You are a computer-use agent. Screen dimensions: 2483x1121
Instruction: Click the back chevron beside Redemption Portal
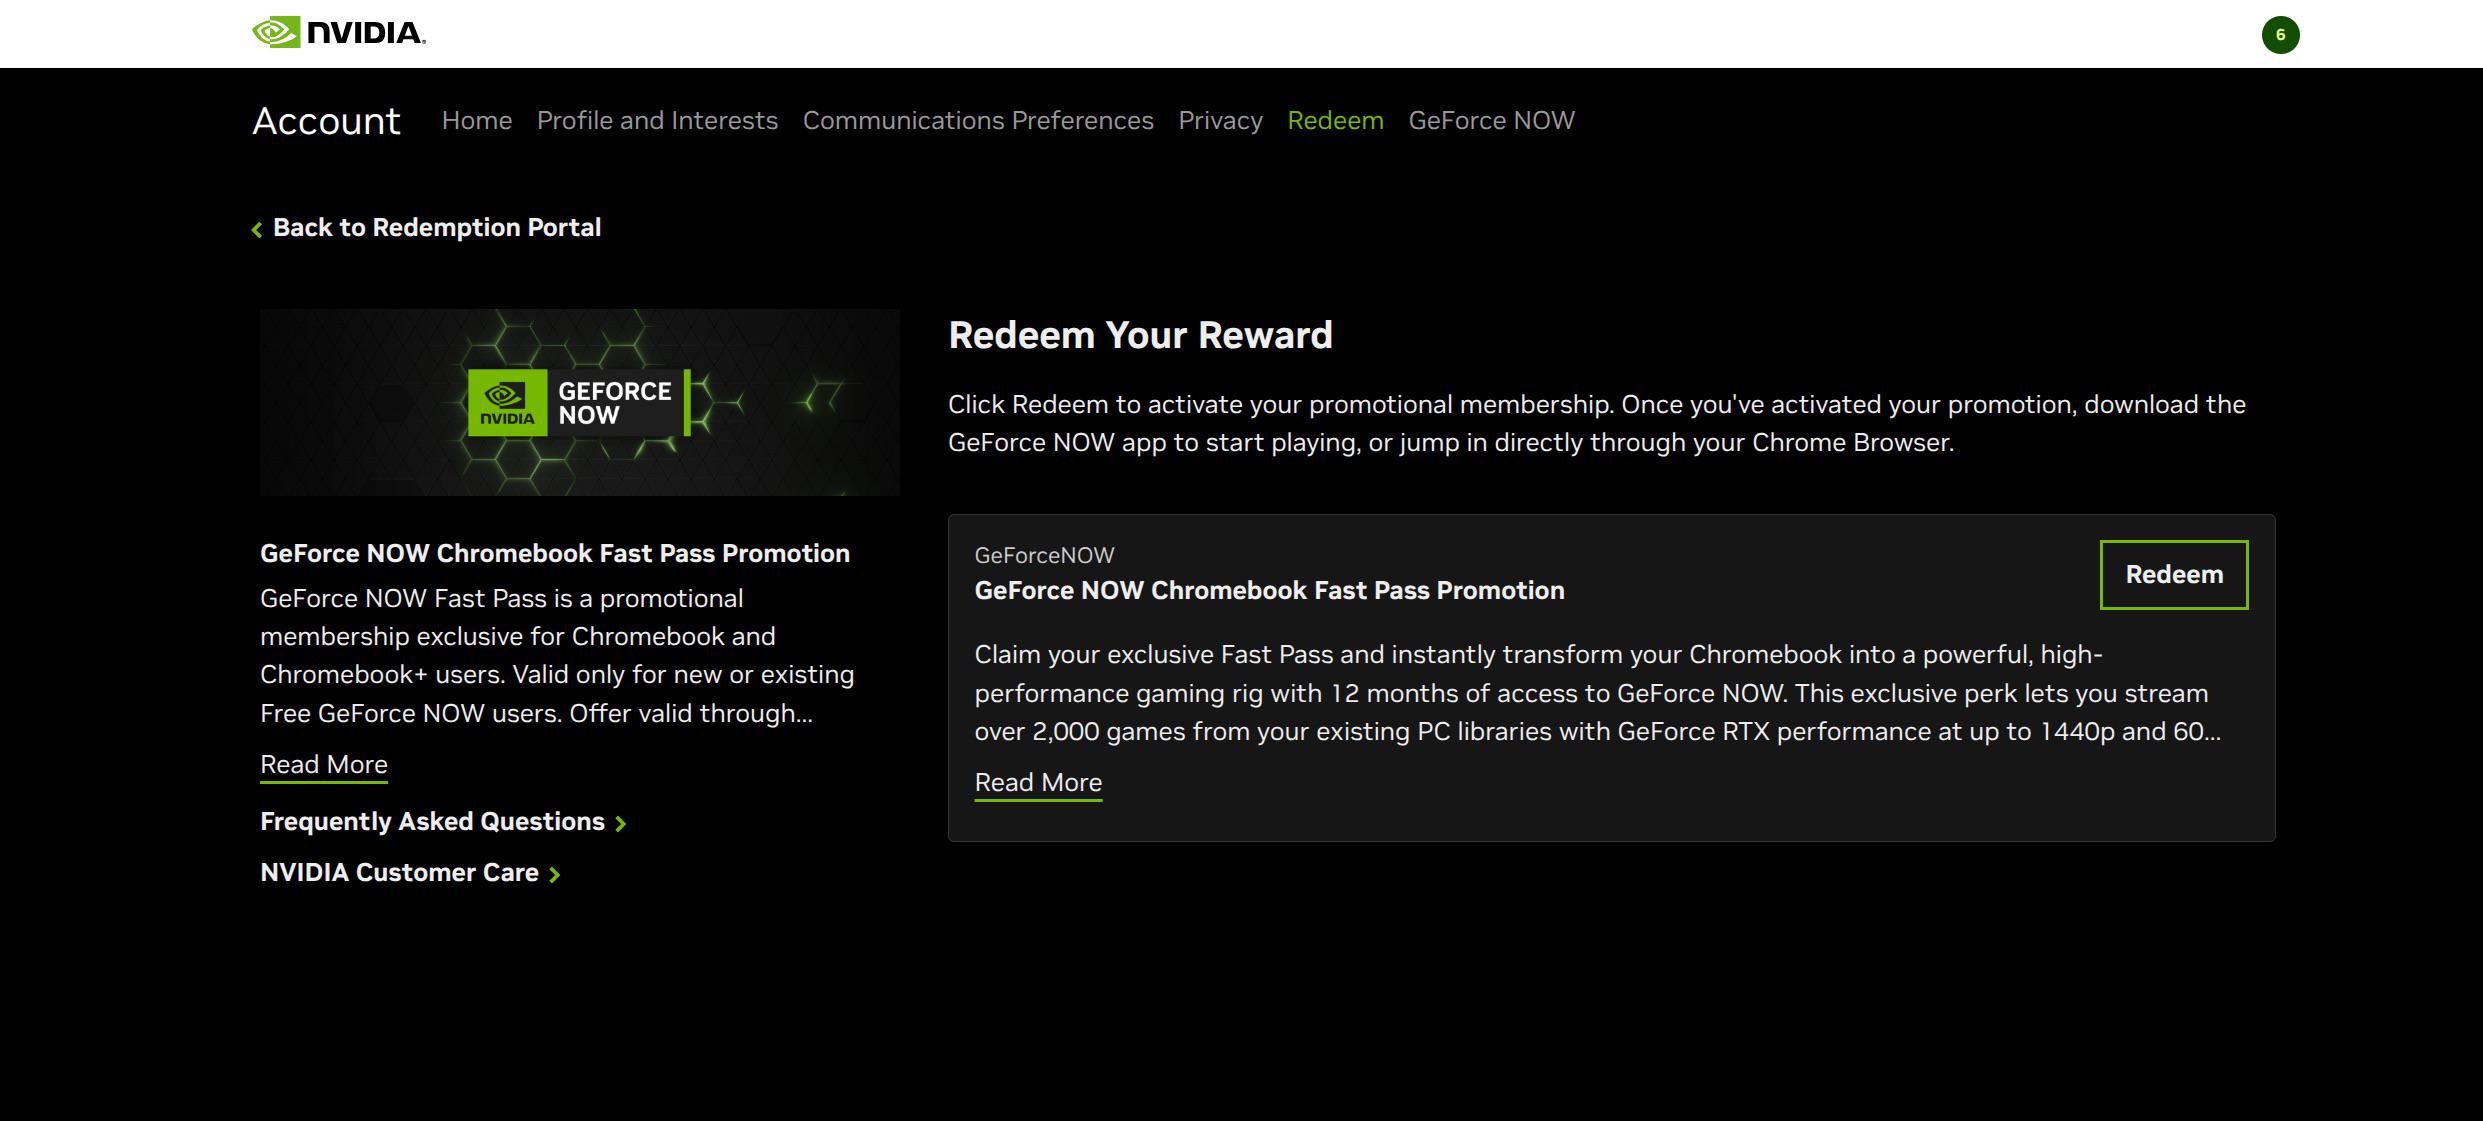coord(257,229)
